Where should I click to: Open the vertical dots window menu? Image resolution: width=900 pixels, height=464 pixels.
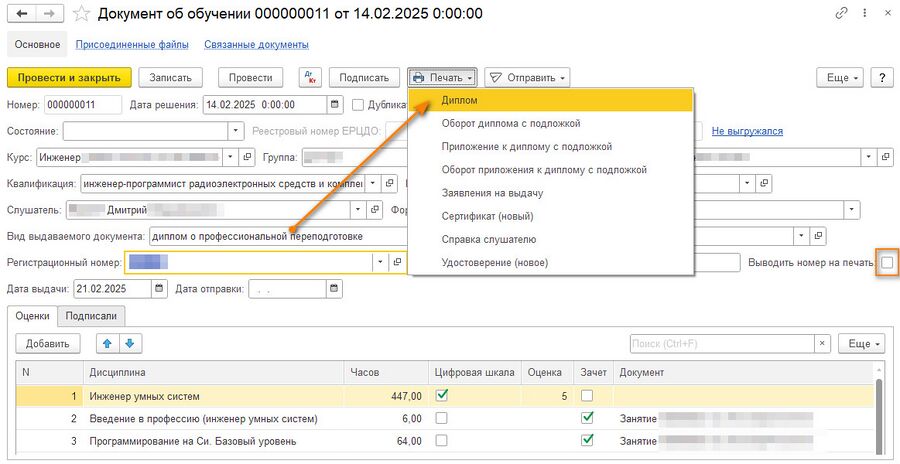(864, 14)
